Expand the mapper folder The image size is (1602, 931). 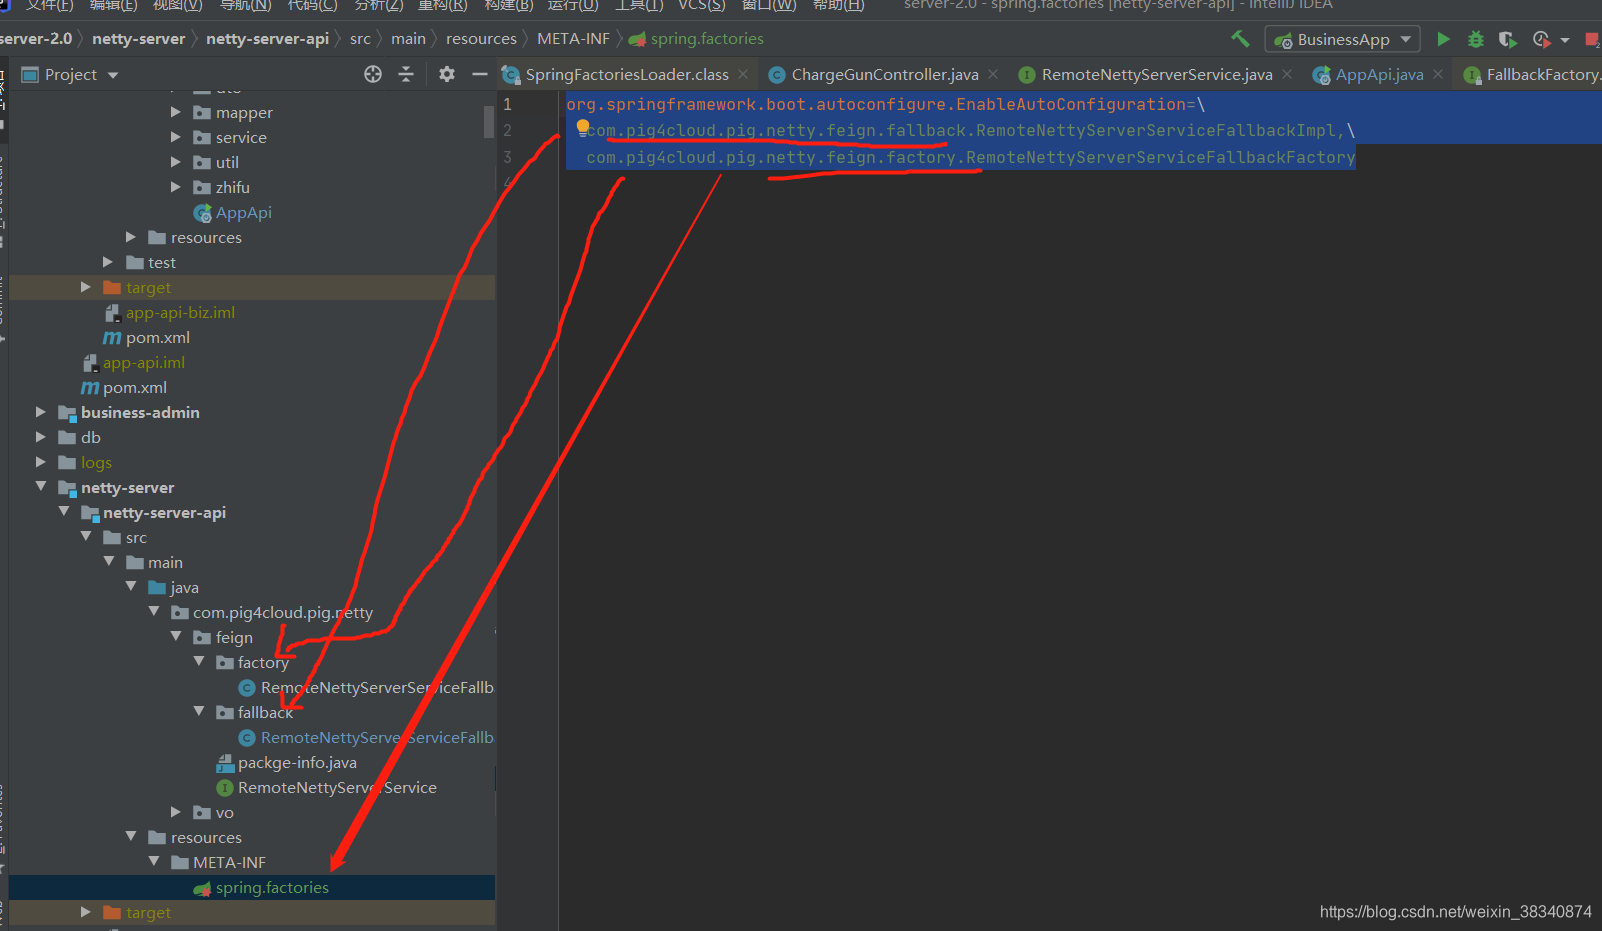tap(175, 112)
